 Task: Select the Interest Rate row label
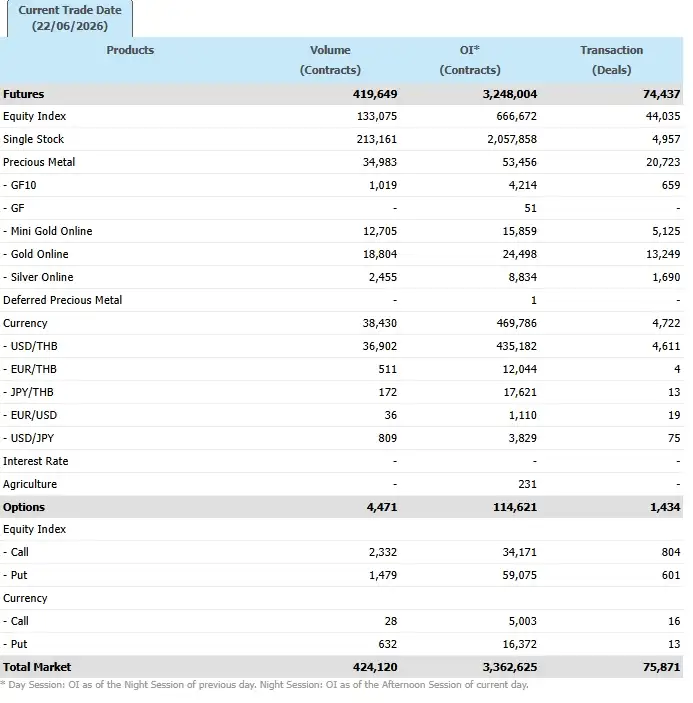pyautogui.click(x=35, y=461)
